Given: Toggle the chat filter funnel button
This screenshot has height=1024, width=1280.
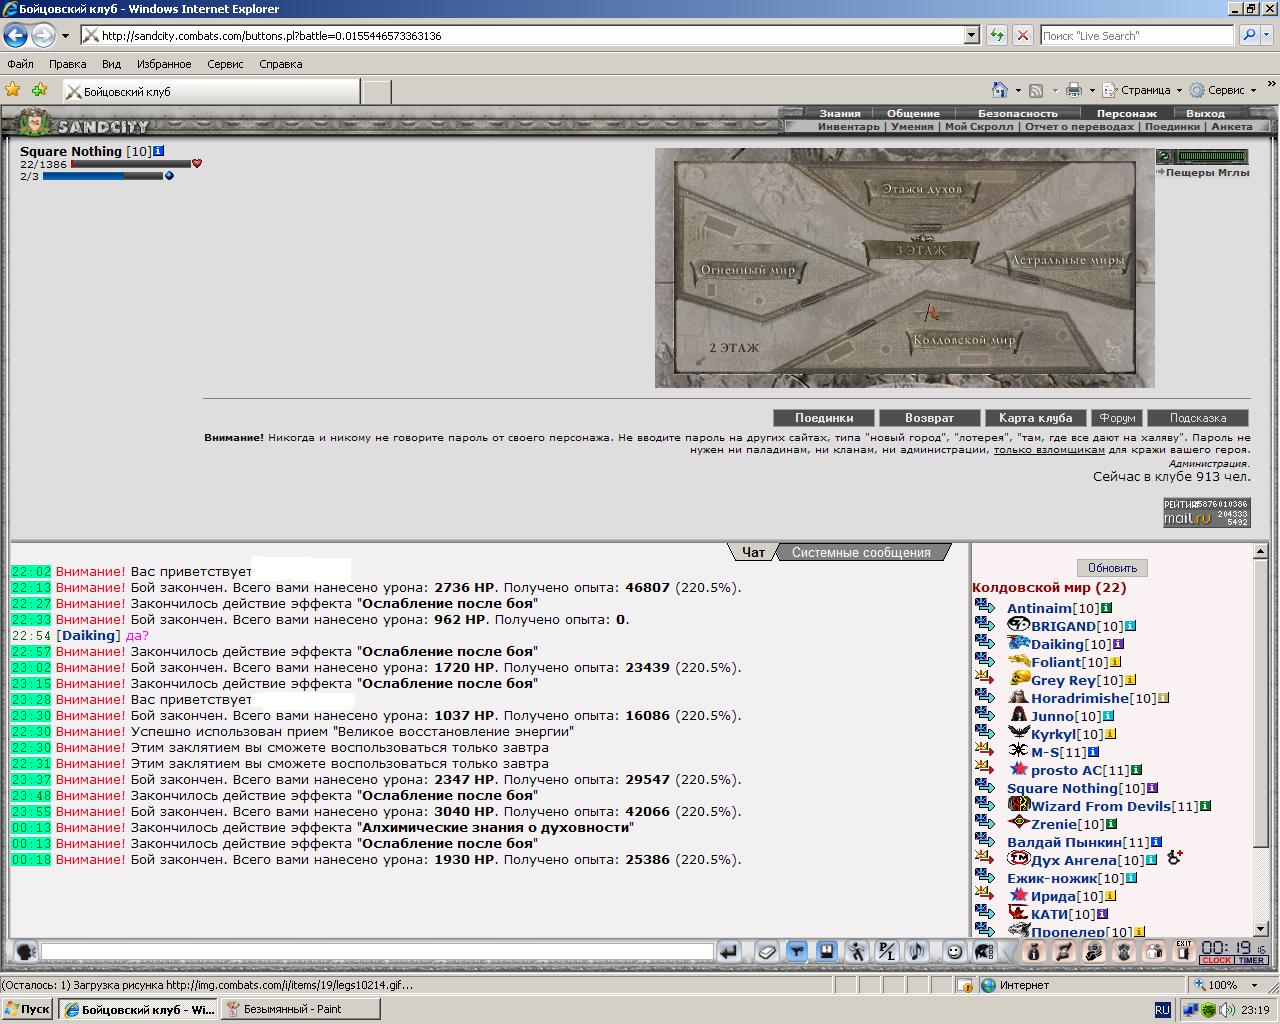Looking at the screenshot, I should [x=796, y=951].
